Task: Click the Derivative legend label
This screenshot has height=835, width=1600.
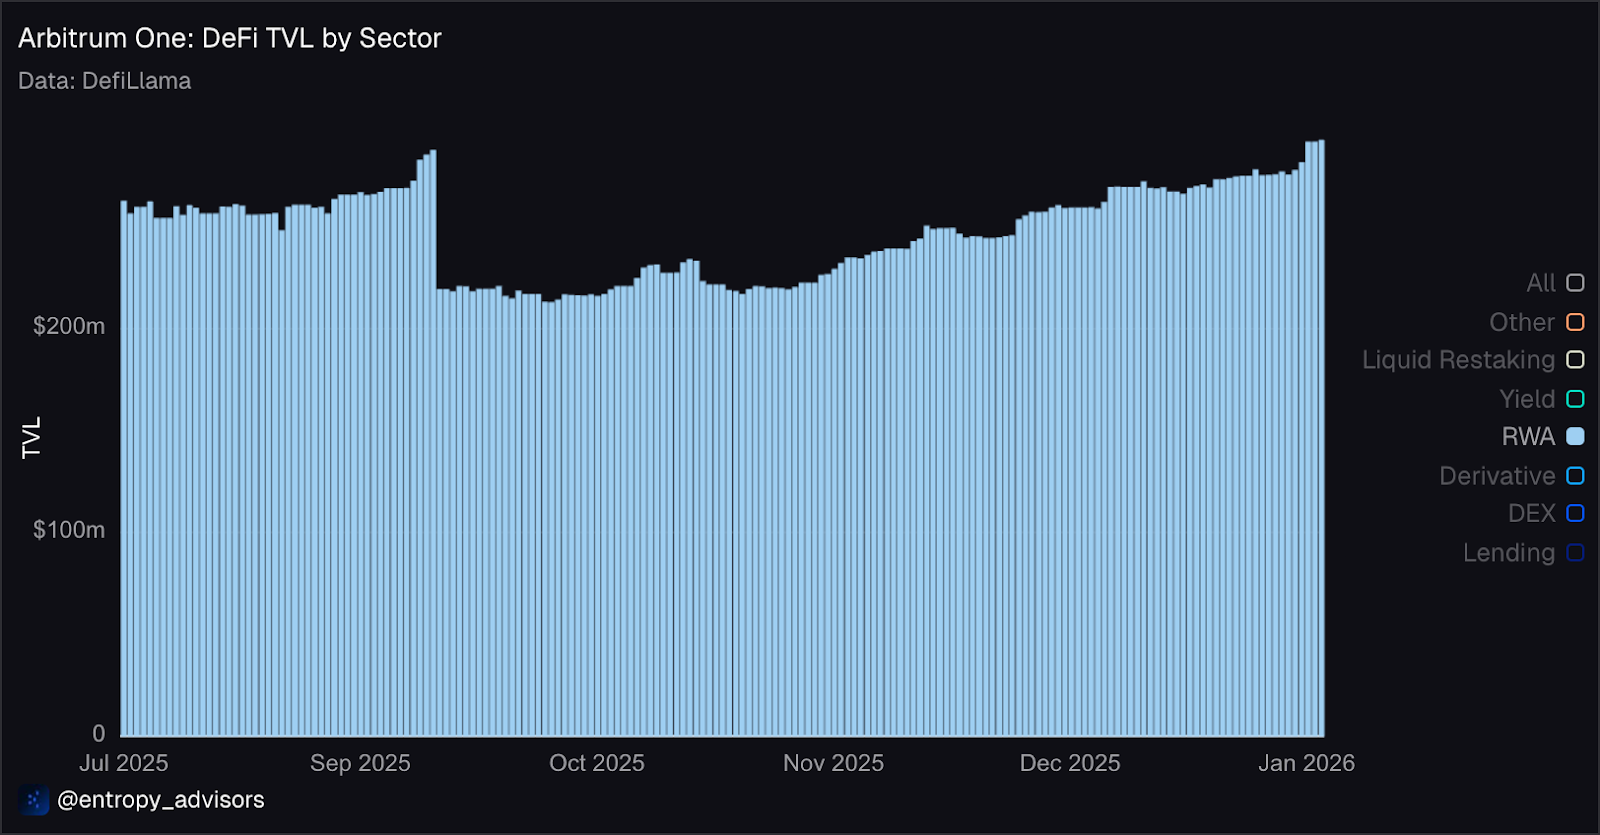Action: (x=1497, y=476)
